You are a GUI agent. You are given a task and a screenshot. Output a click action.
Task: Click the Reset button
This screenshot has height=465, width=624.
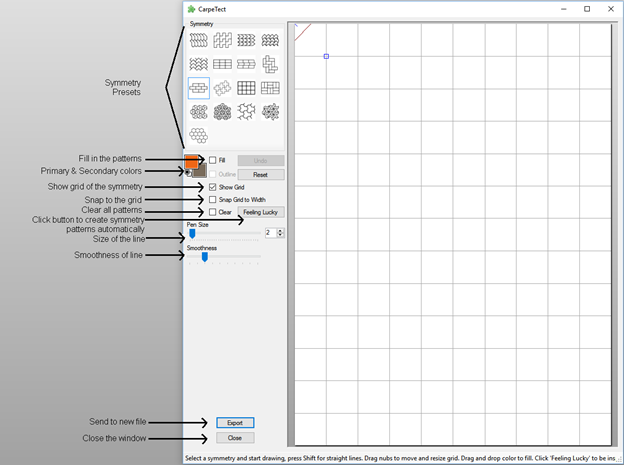pos(260,174)
